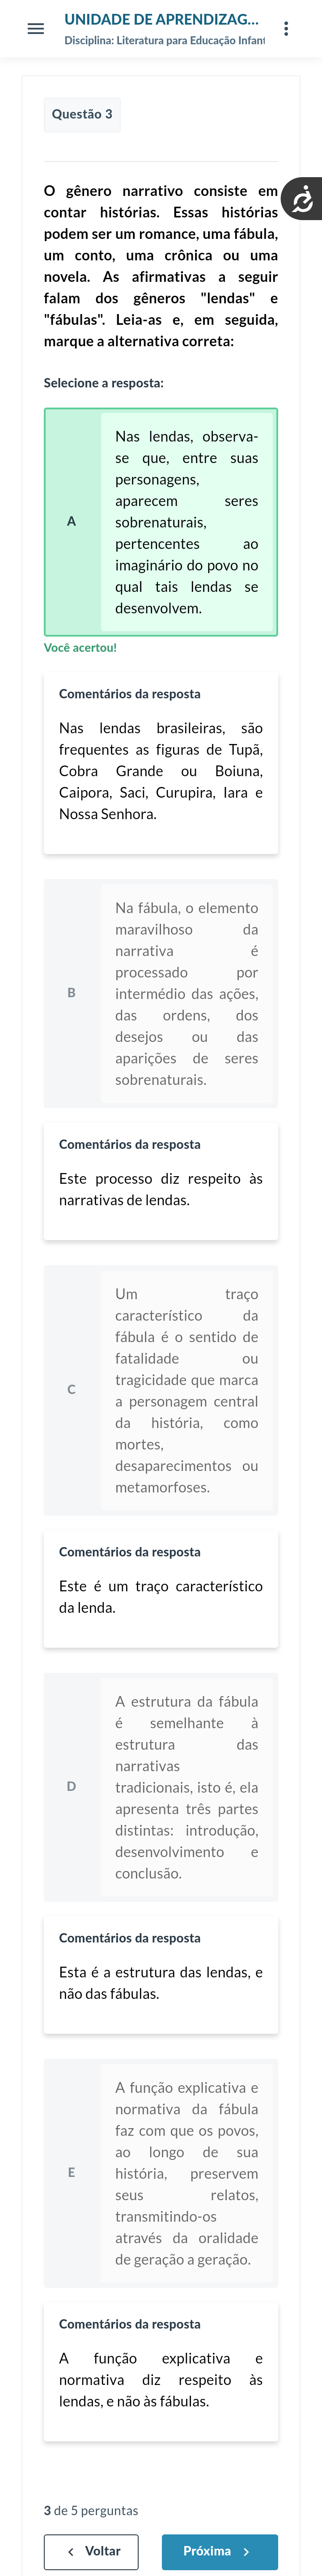Select answer option C about fatalidade

click(186, 1390)
